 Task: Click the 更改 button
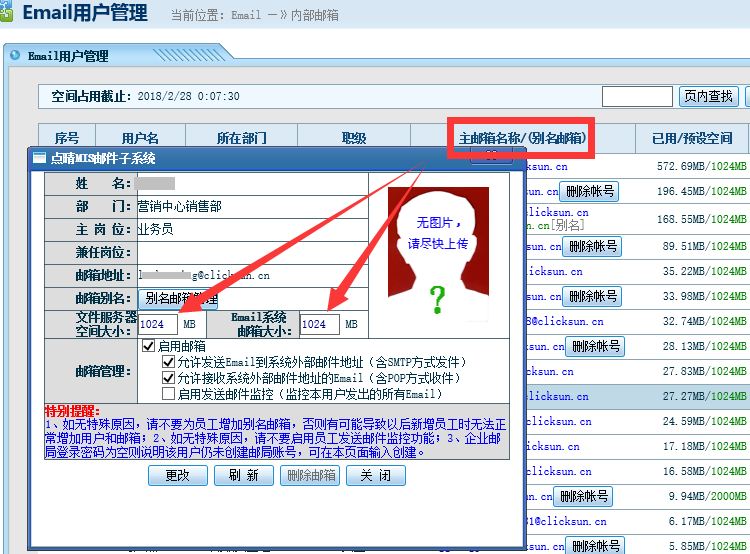coord(177,476)
